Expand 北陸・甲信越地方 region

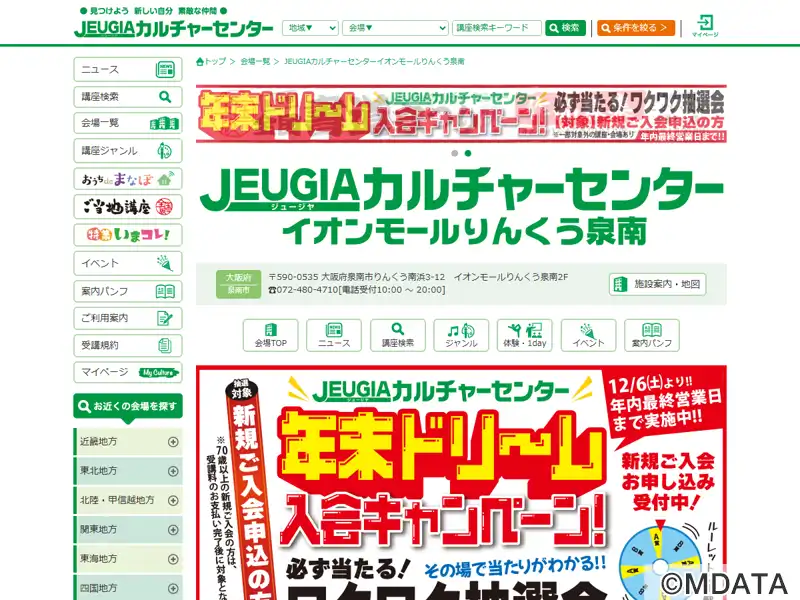pos(128,501)
